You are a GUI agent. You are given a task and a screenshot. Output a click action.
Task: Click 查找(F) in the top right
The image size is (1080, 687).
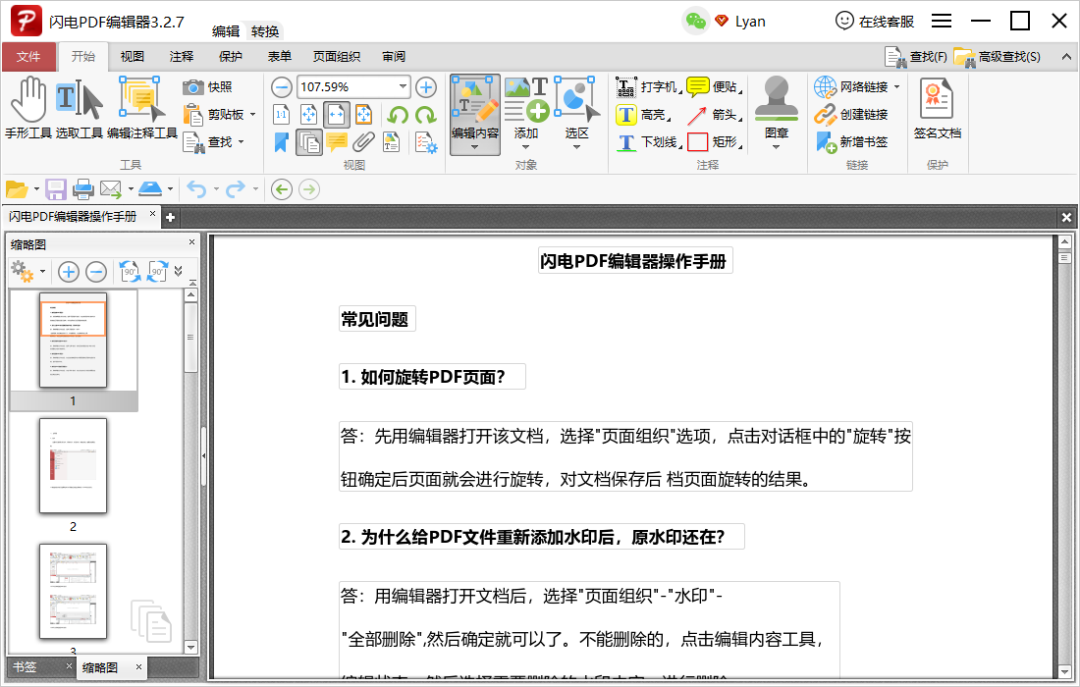coord(915,57)
